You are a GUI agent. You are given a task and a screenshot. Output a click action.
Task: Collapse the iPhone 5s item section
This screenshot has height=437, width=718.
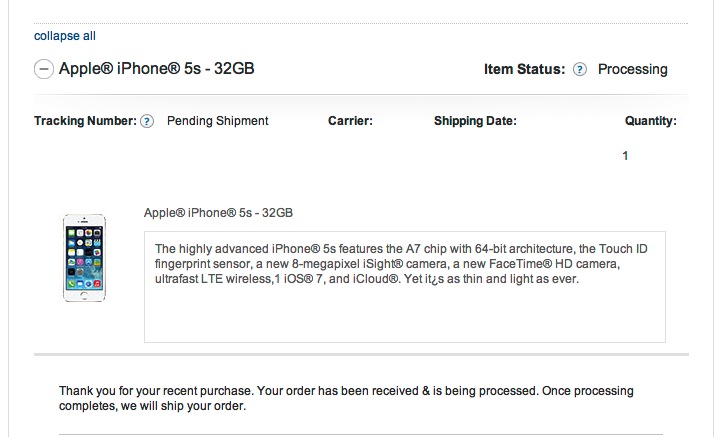(44, 69)
